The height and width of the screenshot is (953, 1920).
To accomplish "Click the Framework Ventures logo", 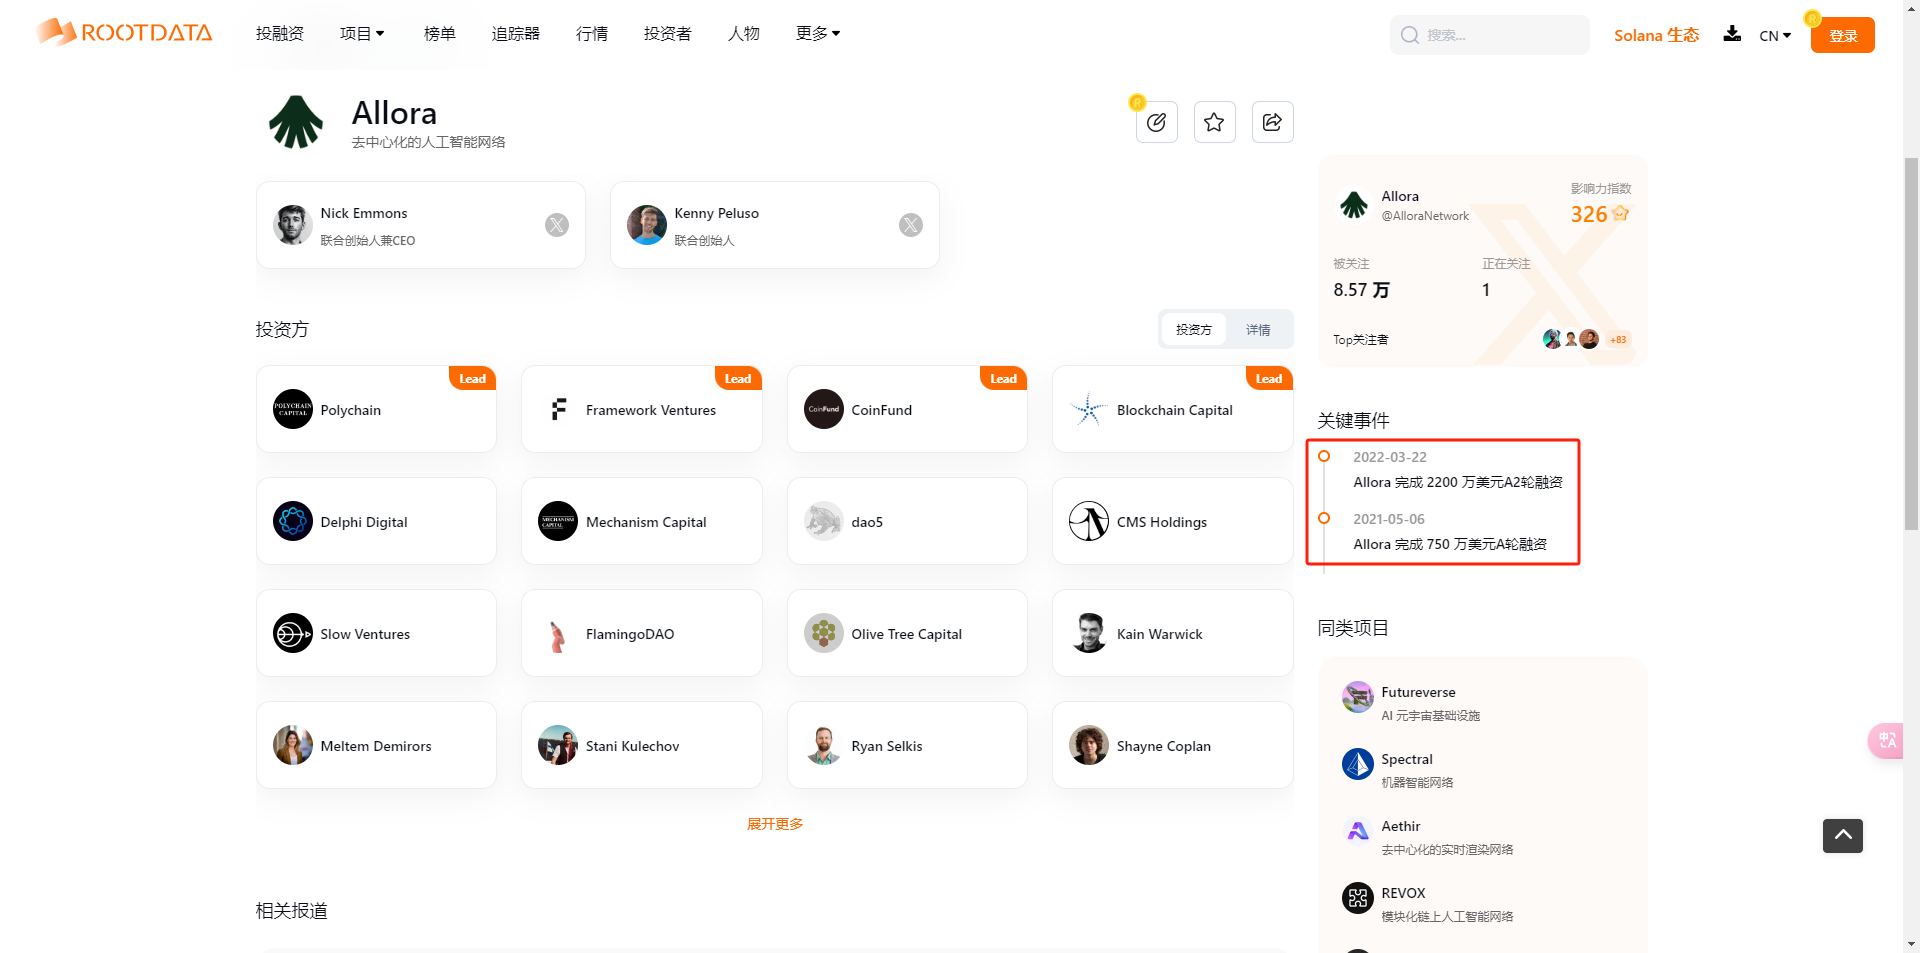I will click(558, 409).
